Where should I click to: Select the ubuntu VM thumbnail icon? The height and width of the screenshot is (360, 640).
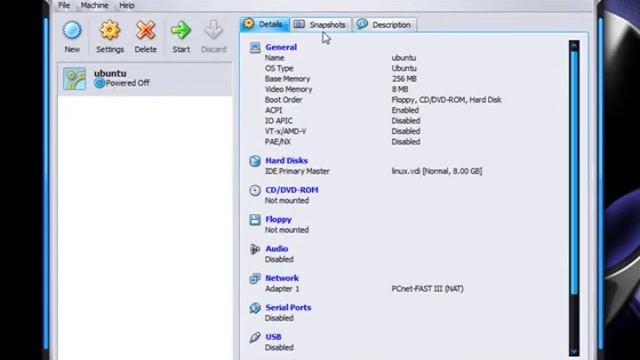(74, 78)
